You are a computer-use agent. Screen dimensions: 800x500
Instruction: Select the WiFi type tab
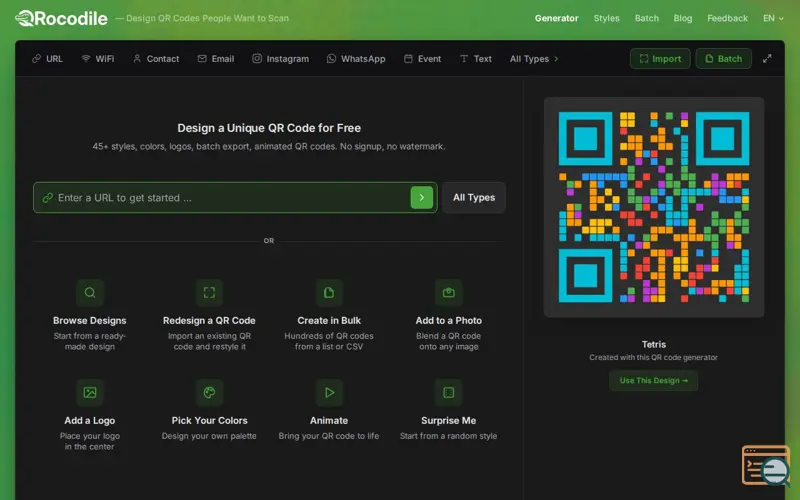click(97, 59)
